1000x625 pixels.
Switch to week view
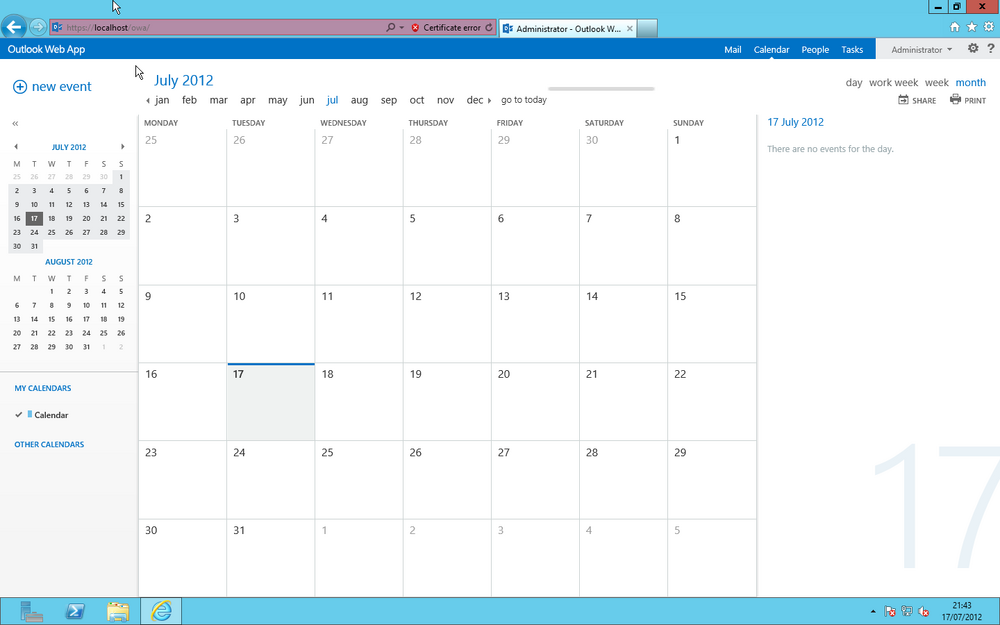click(936, 83)
